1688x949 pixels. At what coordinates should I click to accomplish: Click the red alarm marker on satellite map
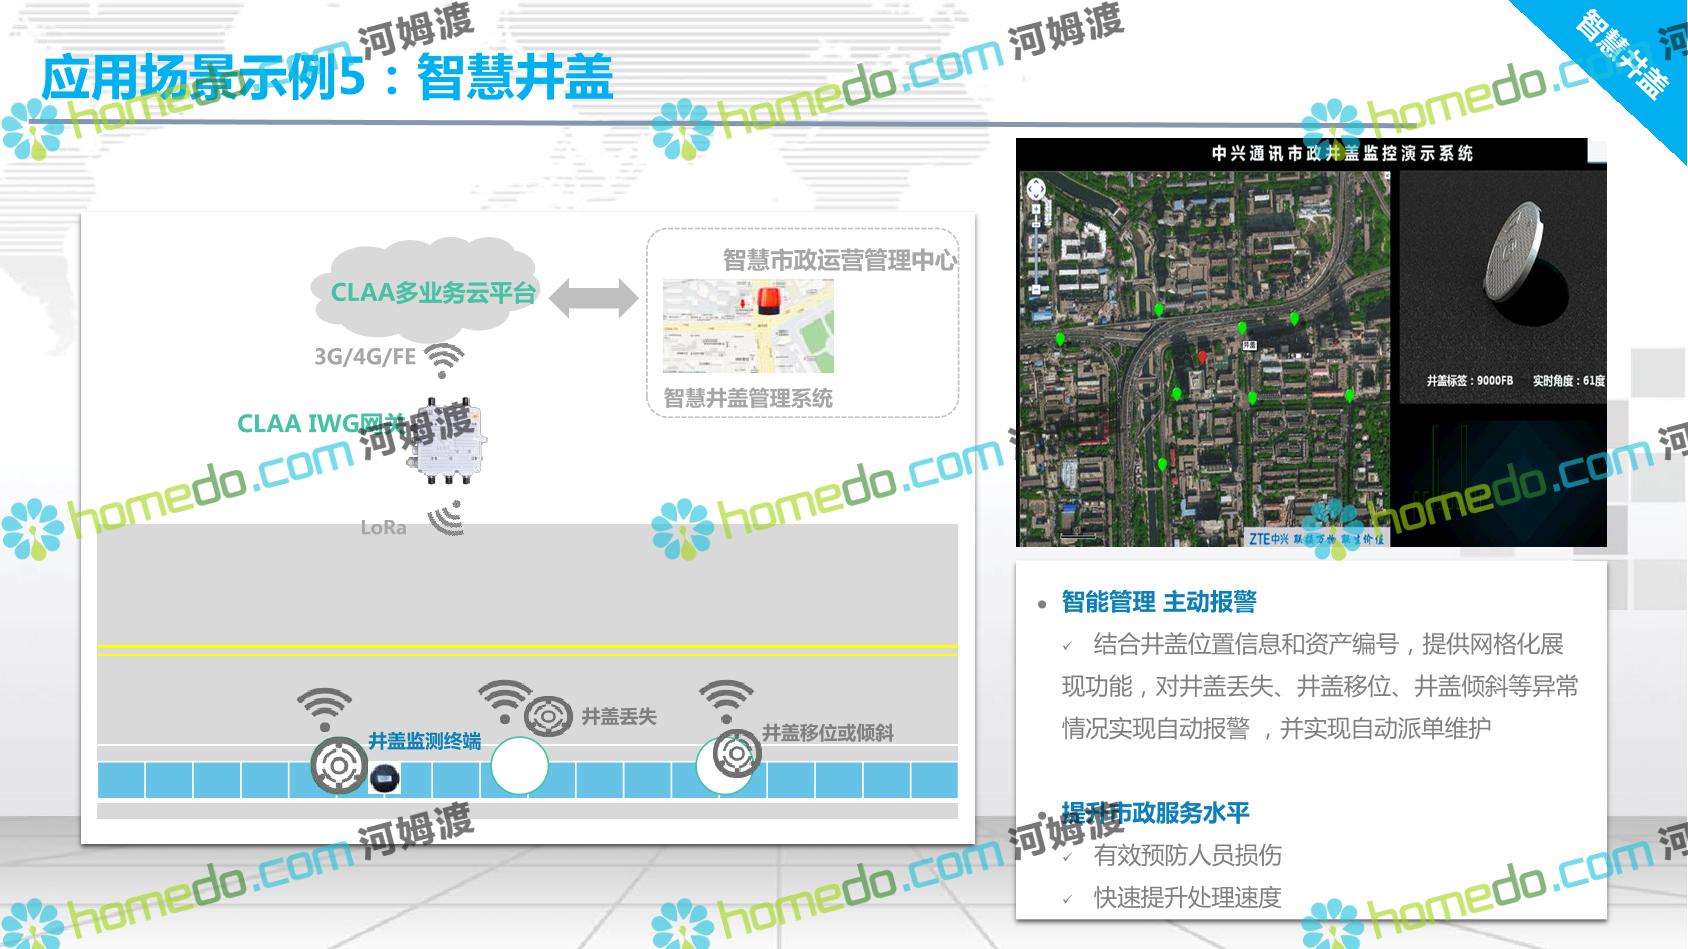click(x=1202, y=357)
